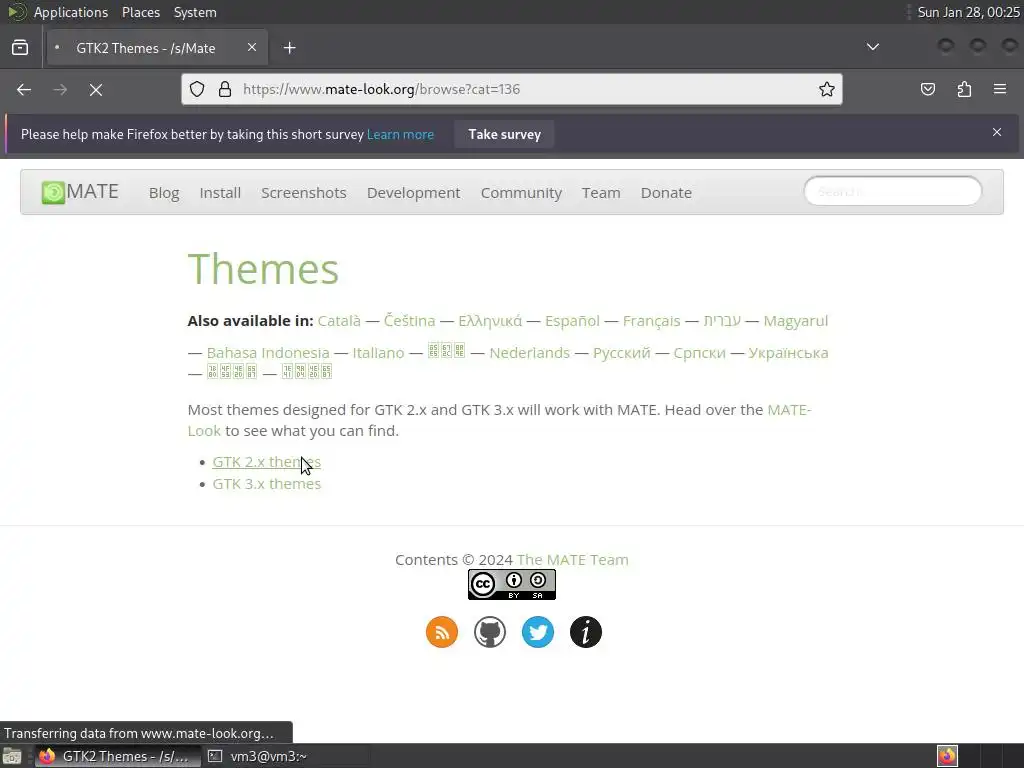Open the Firefox View icon in the tab bar
The image size is (1024, 768).
(x=20, y=48)
